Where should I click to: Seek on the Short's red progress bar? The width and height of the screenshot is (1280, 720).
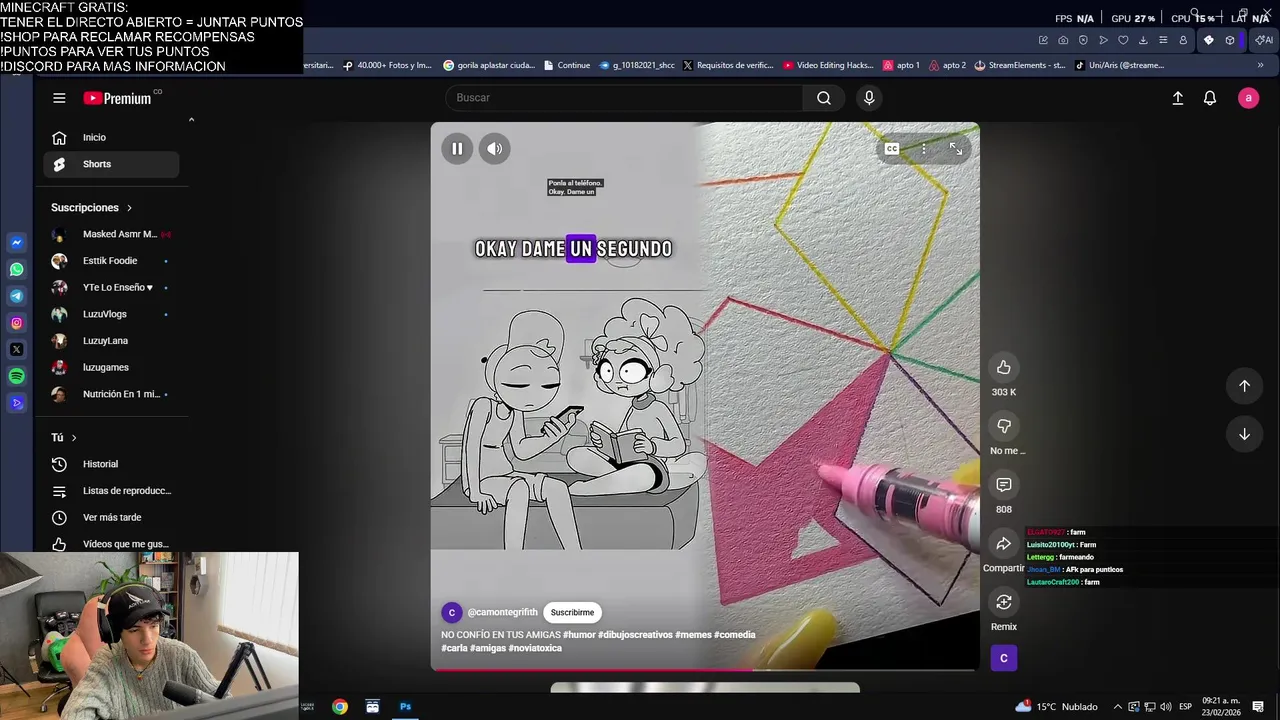click(x=705, y=669)
